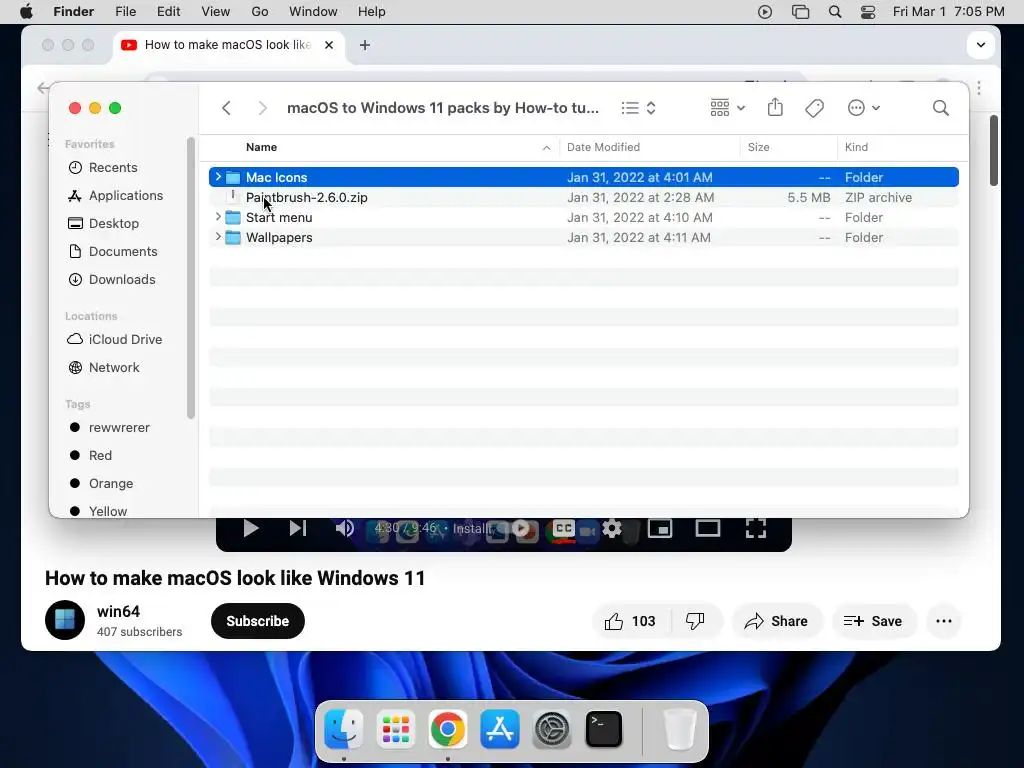Select the Start menu folder row
The width and height of the screenshot is (1024, 768).
584,217
